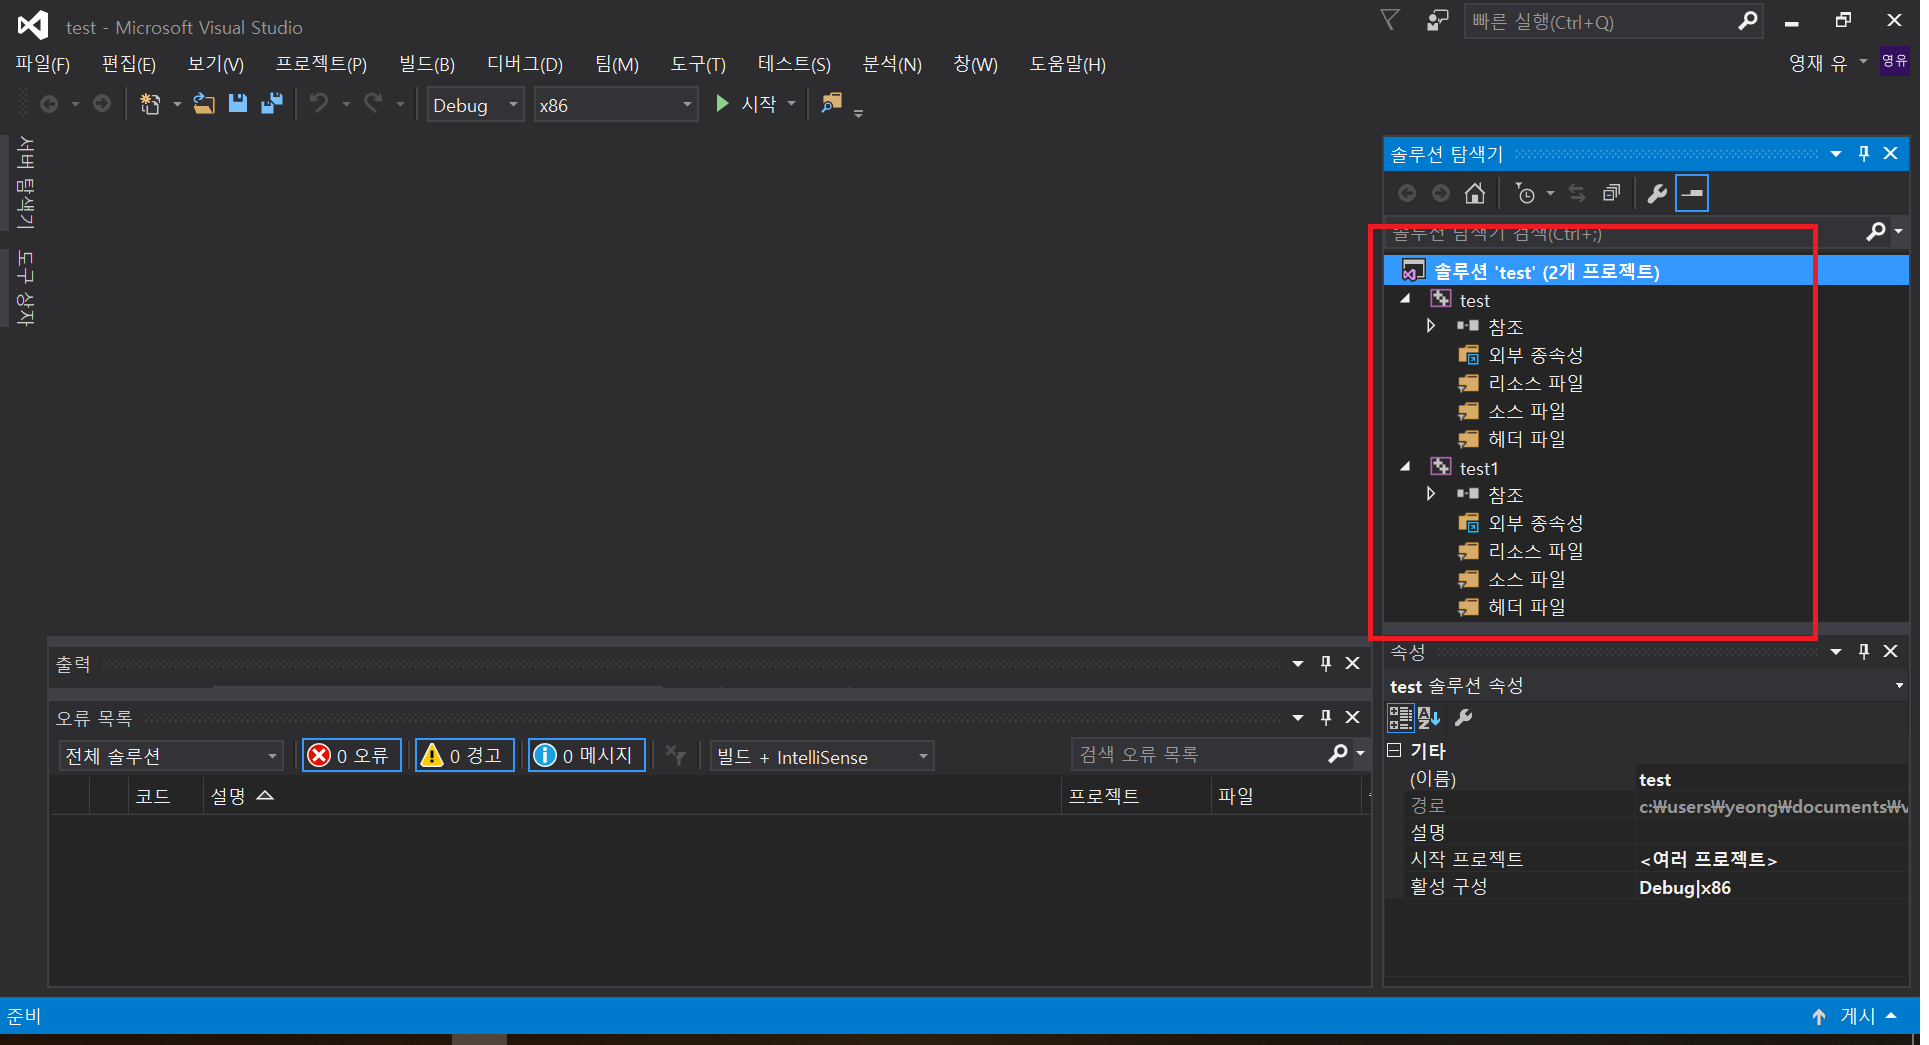Collapse the 기타 property category

[x=1394, y=750]
